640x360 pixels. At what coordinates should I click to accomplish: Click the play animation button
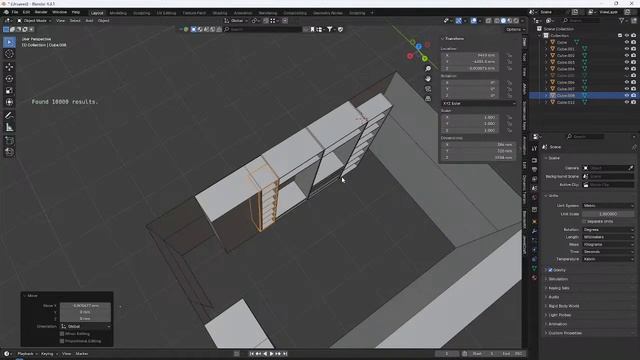(271, 353)
